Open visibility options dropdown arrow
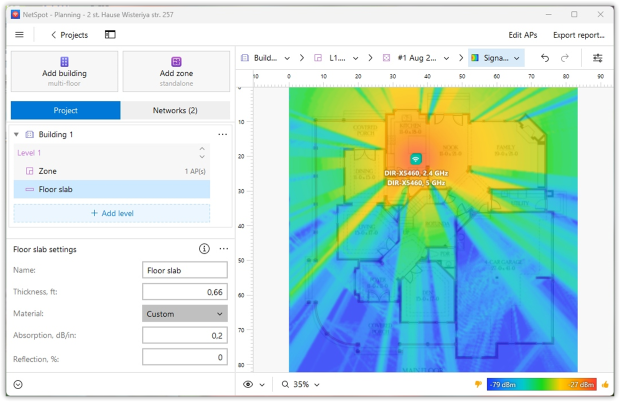620x402 pixels. [x=262, y=385]
